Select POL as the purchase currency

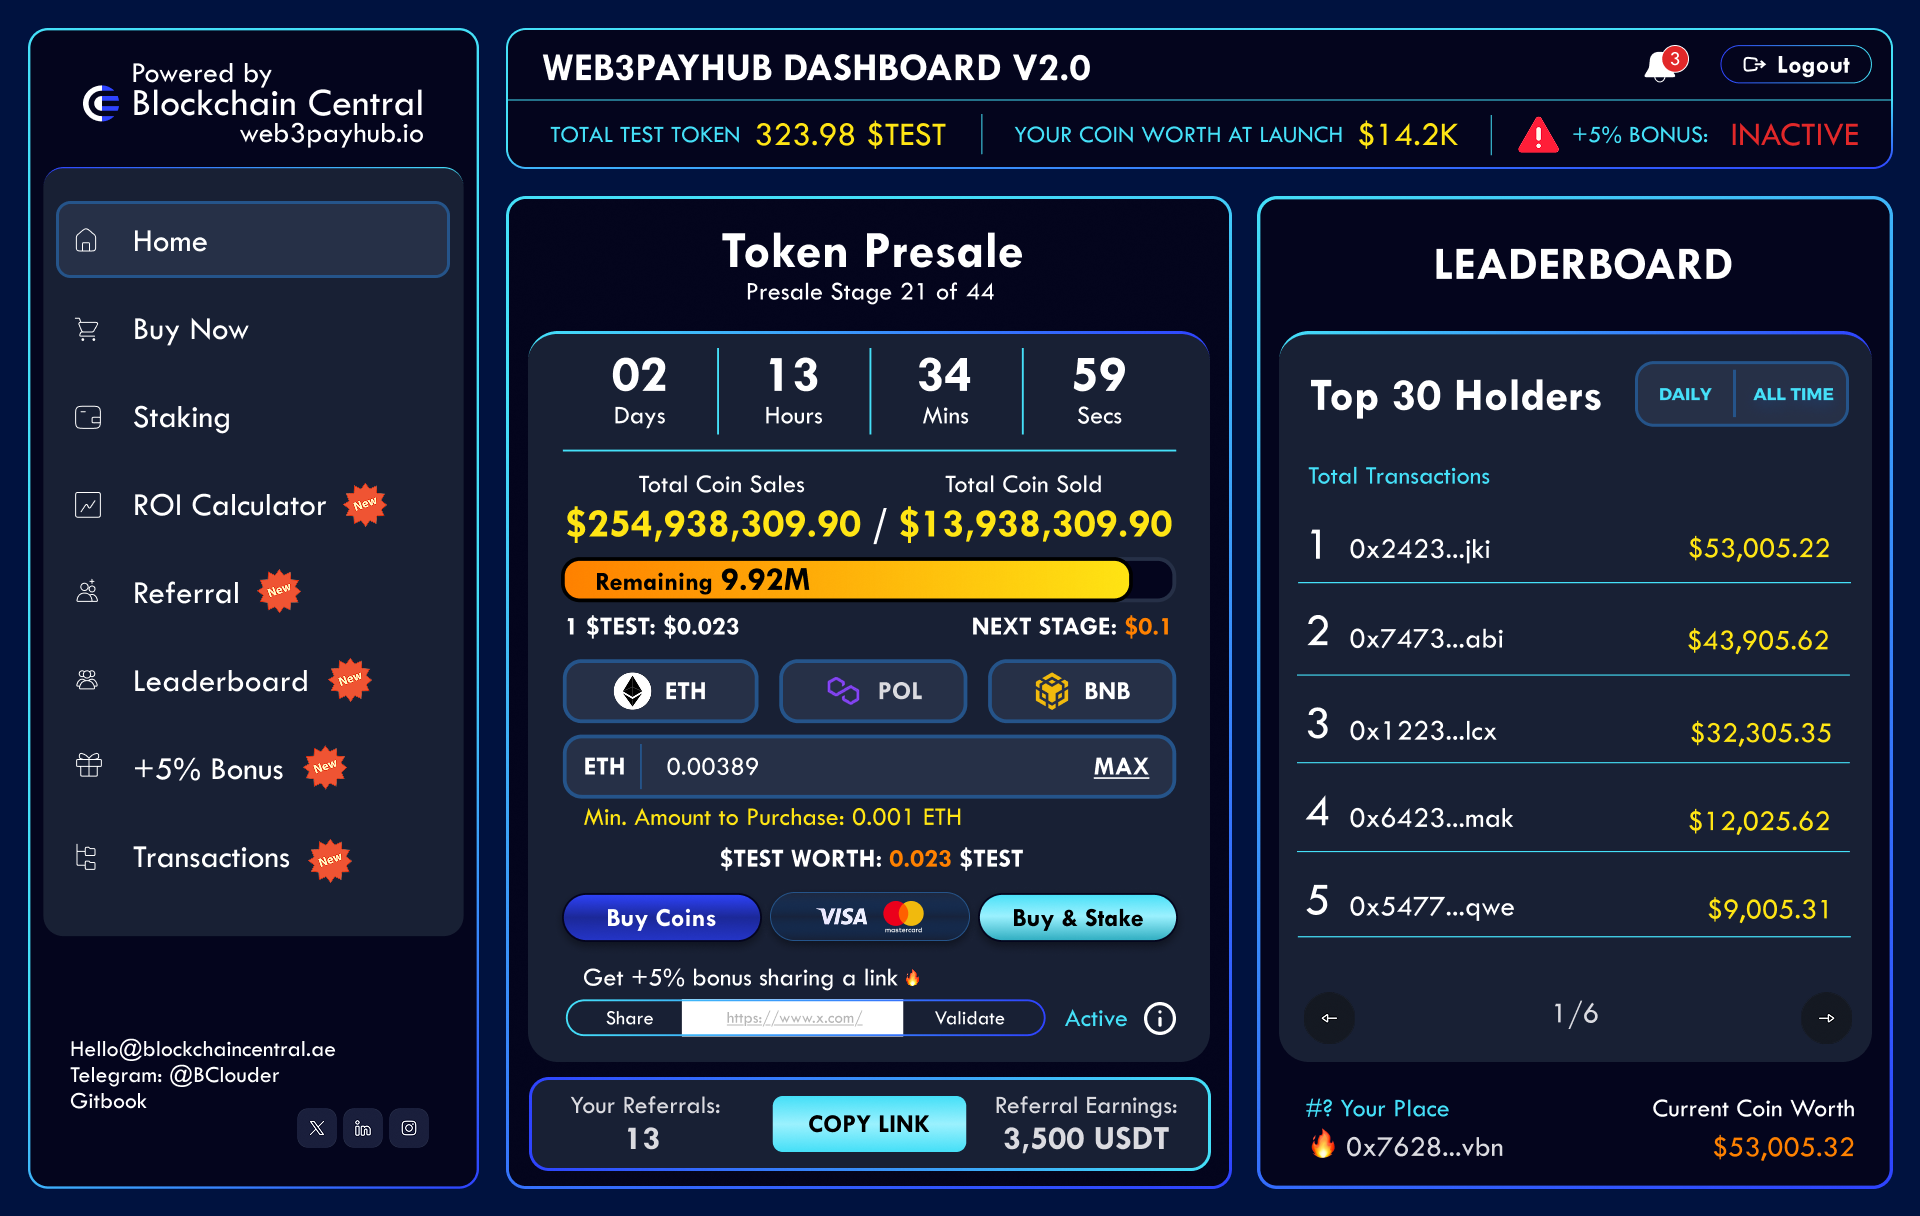pyautogui.click(x=872, y=691)
